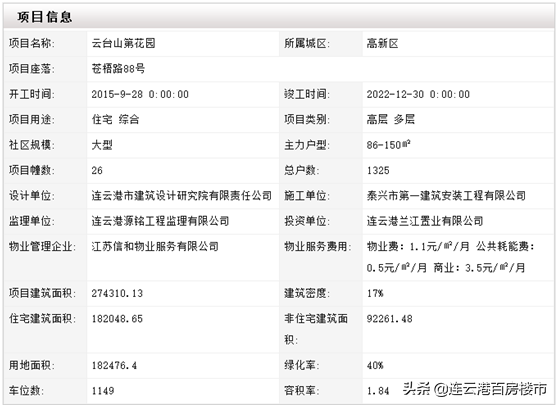This screenshot has height=407, width=558.
Task: Click the 竣工时间 label
Action: [x=307, y=94]
